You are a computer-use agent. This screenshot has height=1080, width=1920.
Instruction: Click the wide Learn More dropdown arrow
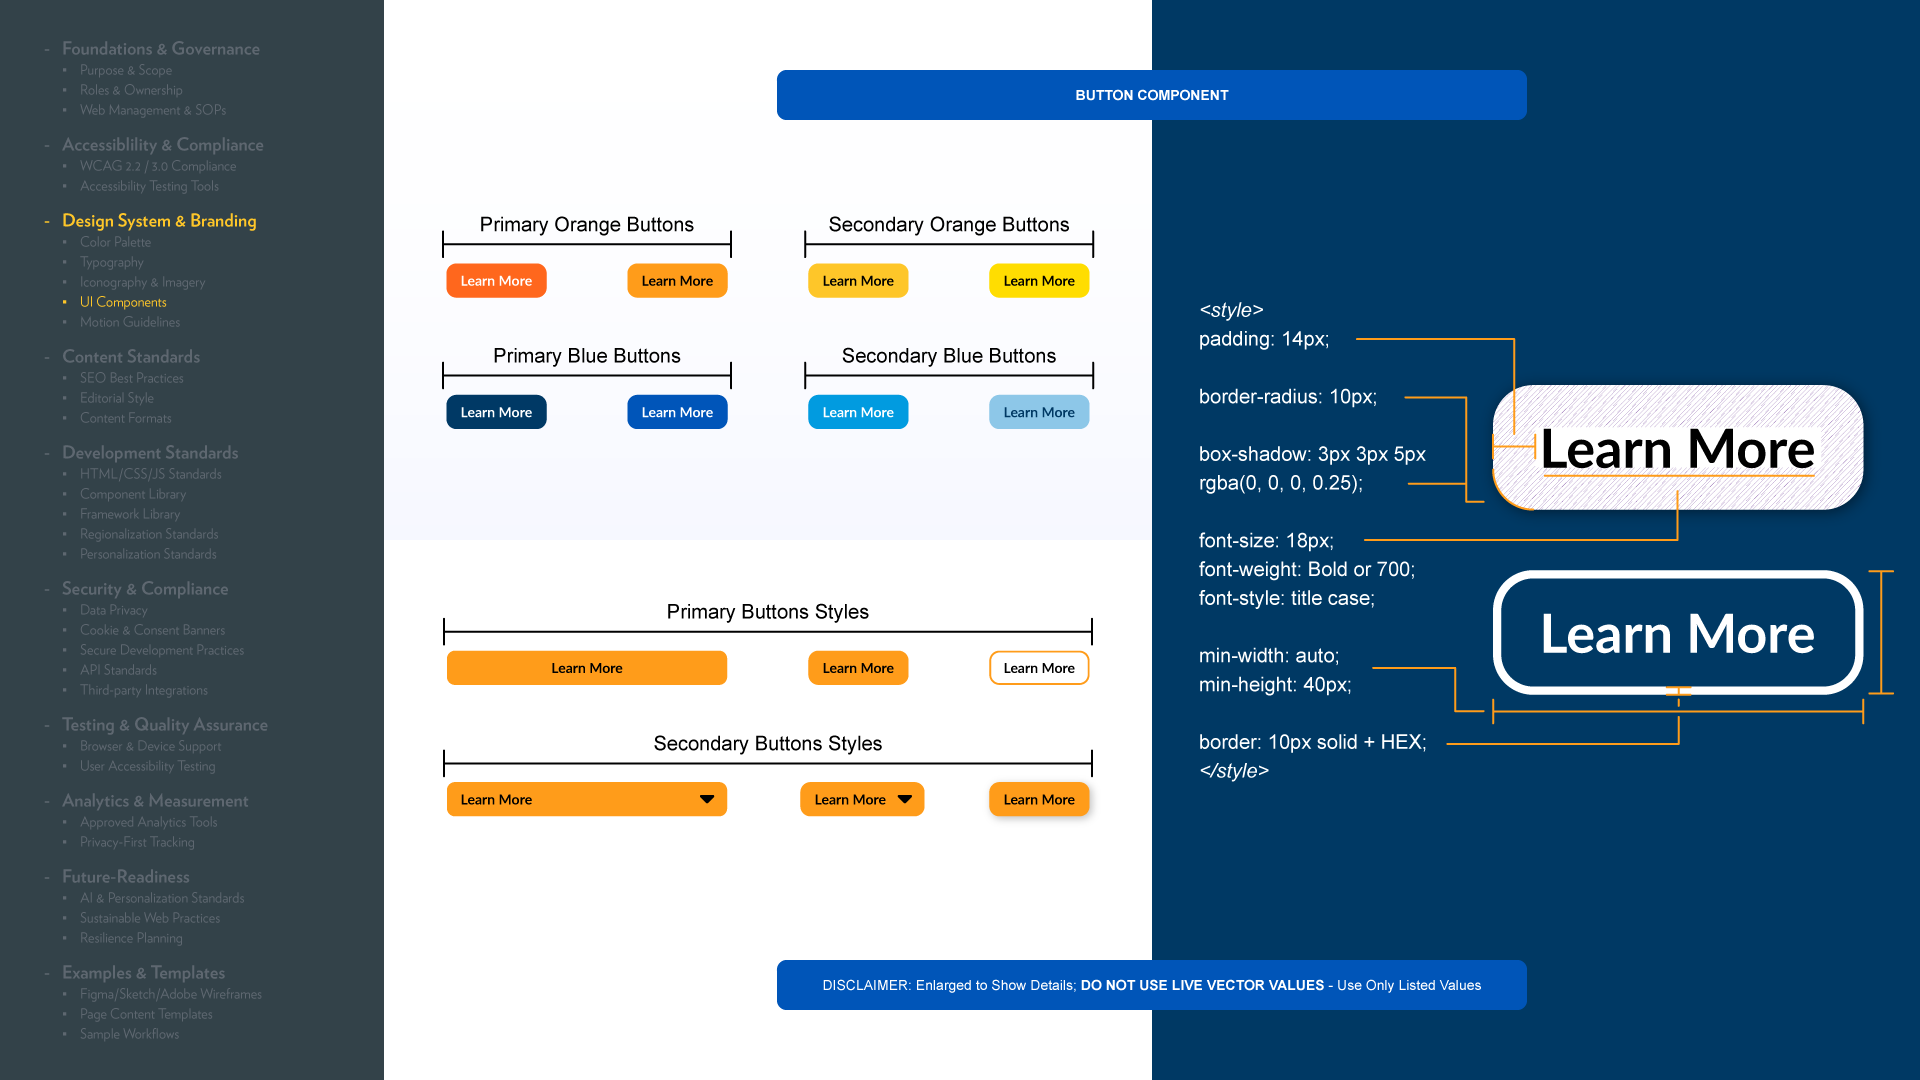coord(707,799)
